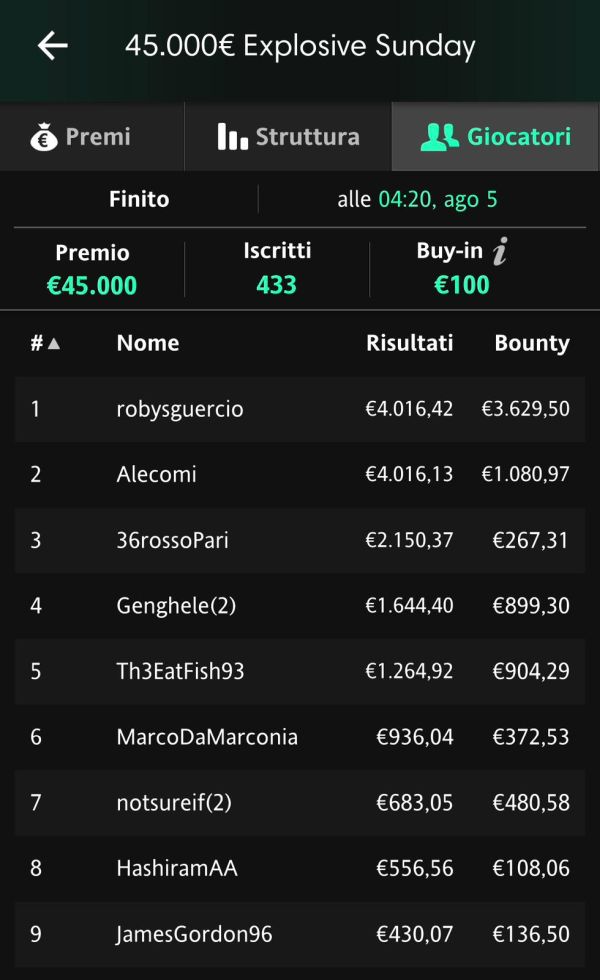This screenshot has height=980, width=600.
Task: Open Th3EatFish93 player row
Action: (x=300, y=671)
